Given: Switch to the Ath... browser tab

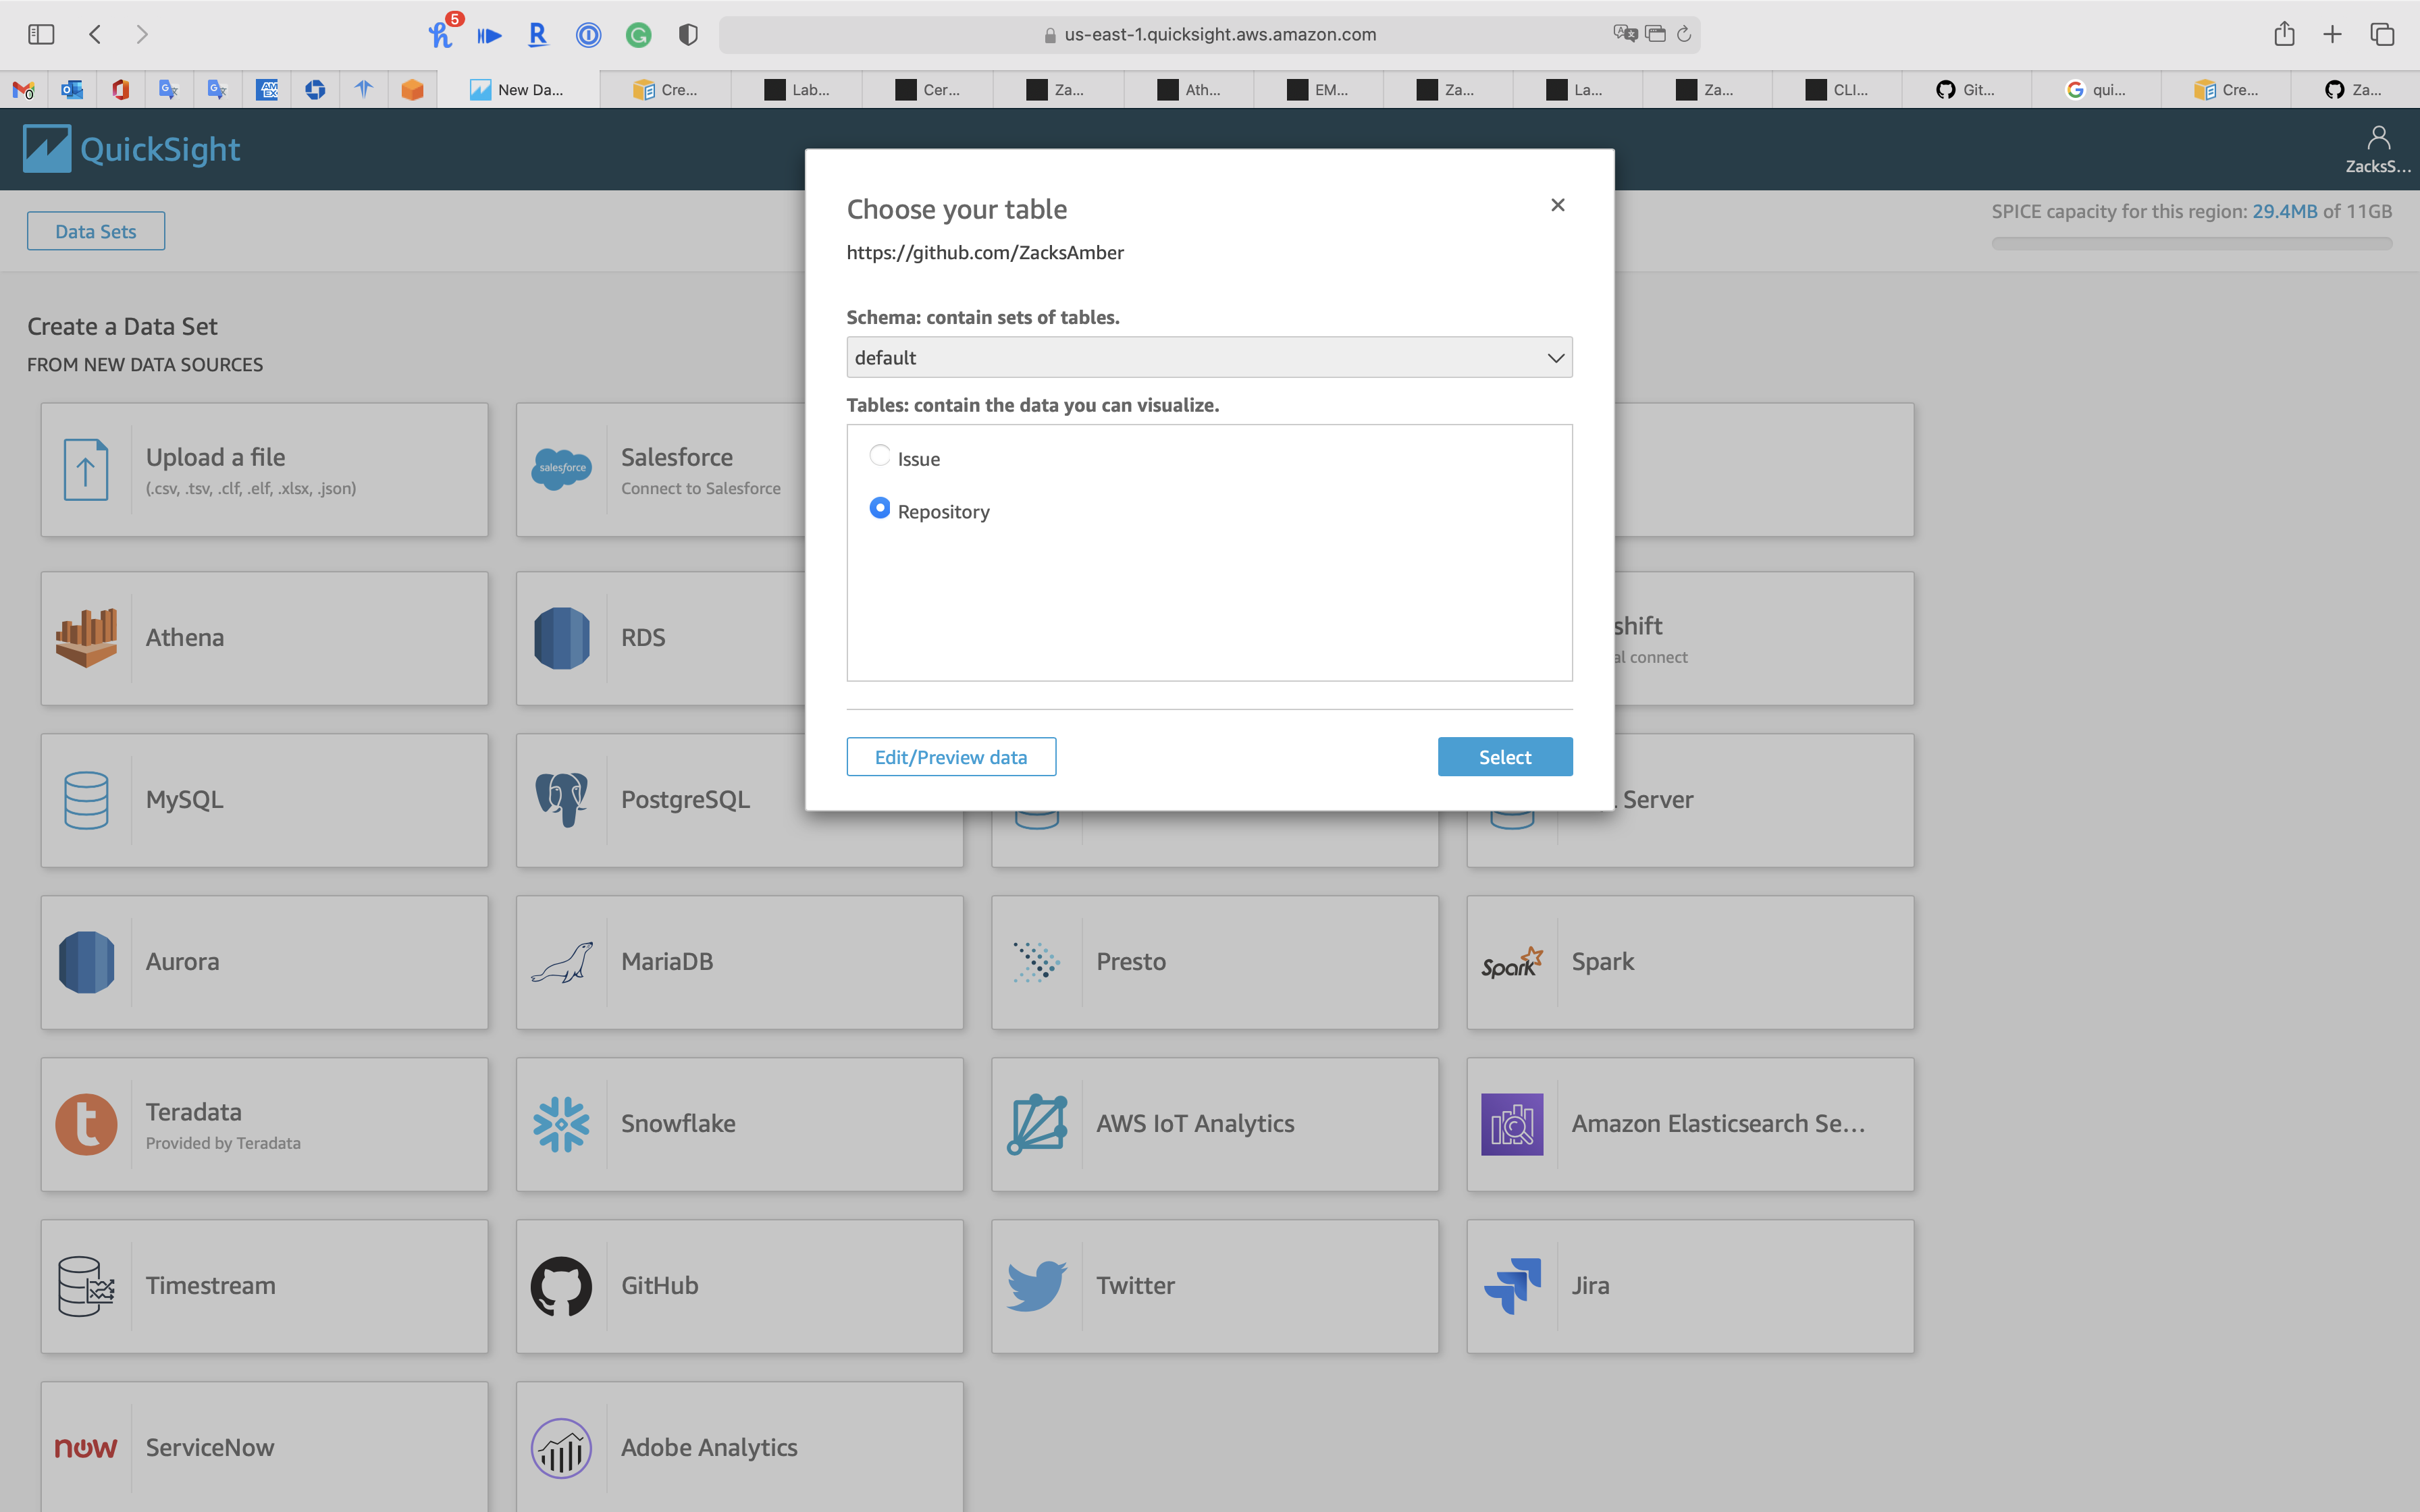Looking at the screenshot, I should coord(1188,90).
